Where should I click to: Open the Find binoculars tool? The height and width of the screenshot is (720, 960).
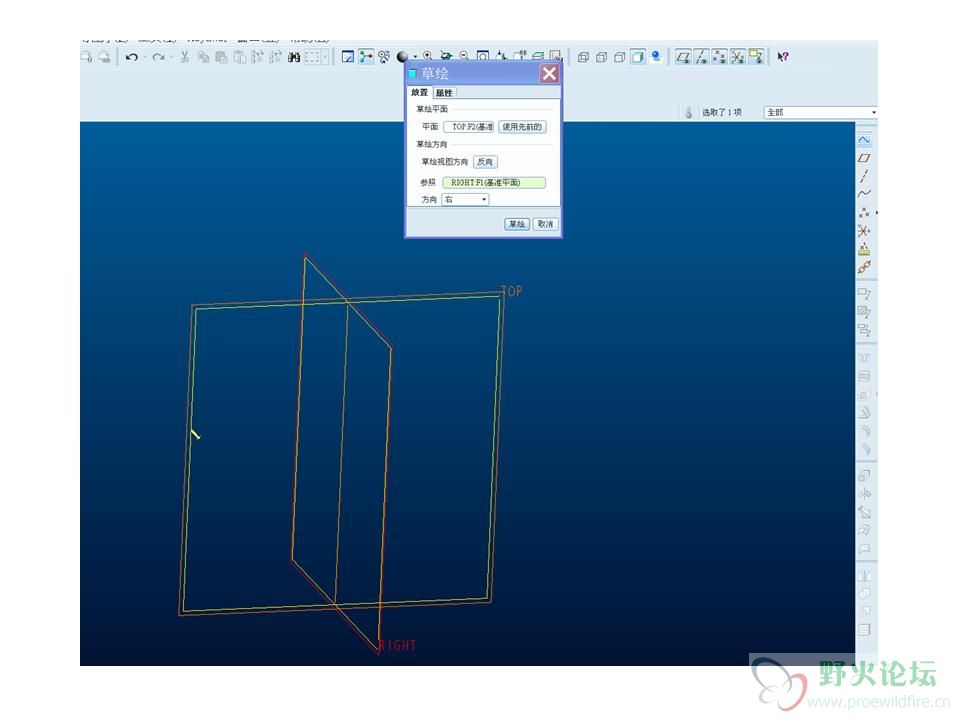(294, 57)
